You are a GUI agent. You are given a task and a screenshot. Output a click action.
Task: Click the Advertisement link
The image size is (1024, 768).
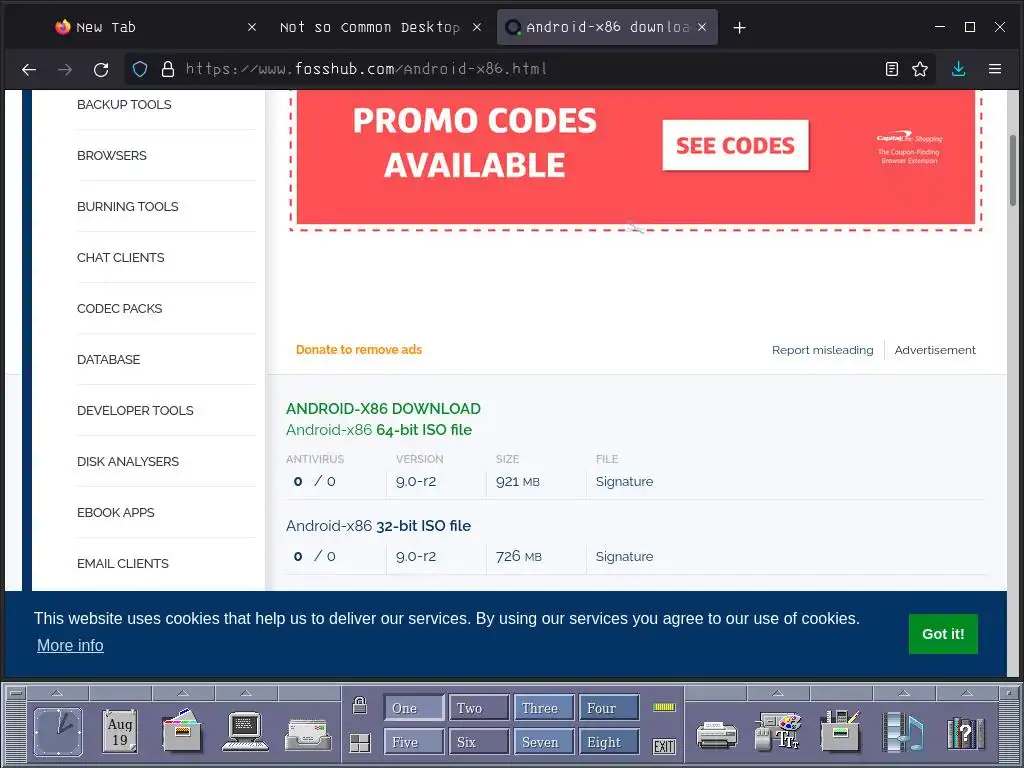(935, 350)
